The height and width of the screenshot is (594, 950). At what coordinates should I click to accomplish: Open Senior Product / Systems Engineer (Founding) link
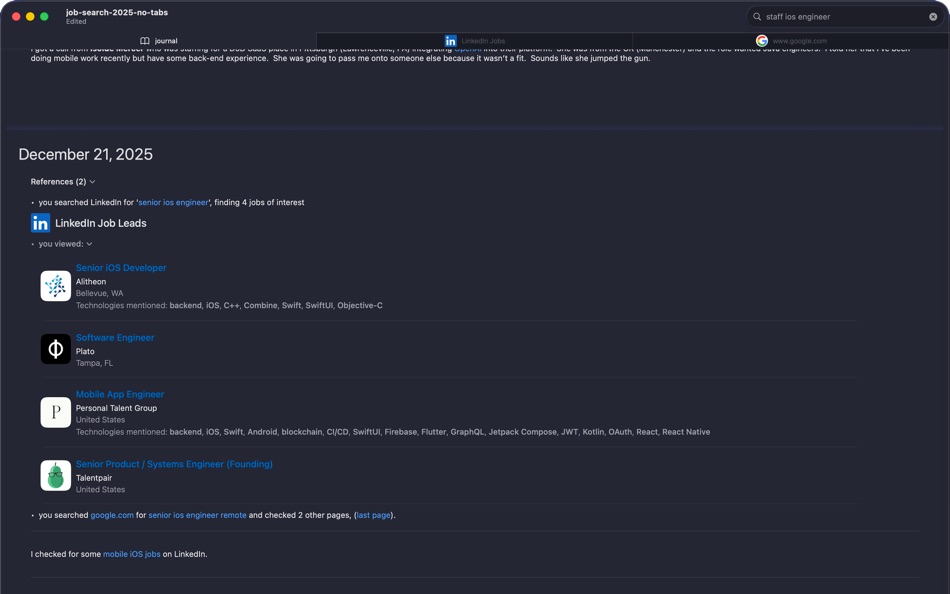(x=174, y=464)
